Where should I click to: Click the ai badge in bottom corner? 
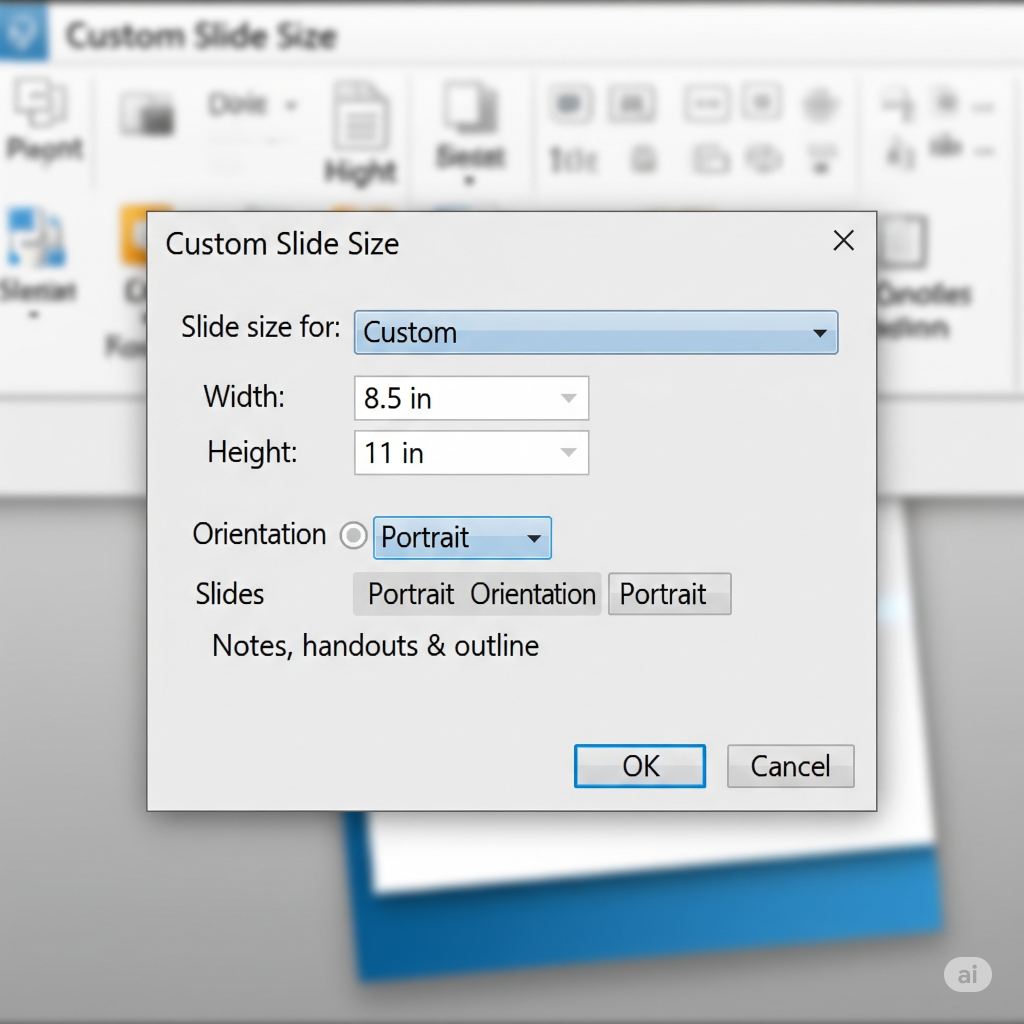pyautogui.click(x=967, y=974)
